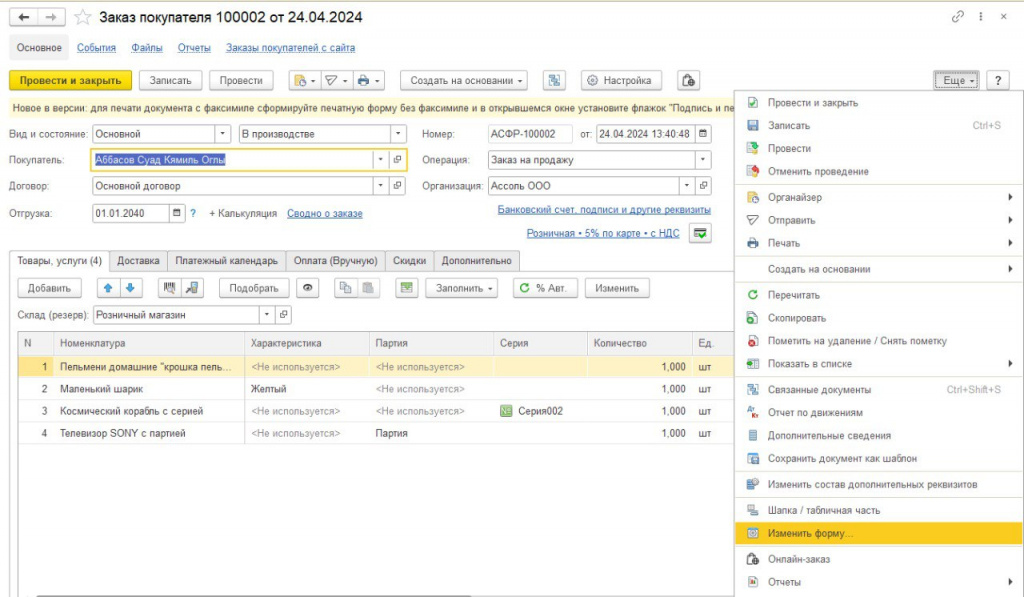Open the question mark help button
Viewport: 1024px width, 597px height.
998,80
